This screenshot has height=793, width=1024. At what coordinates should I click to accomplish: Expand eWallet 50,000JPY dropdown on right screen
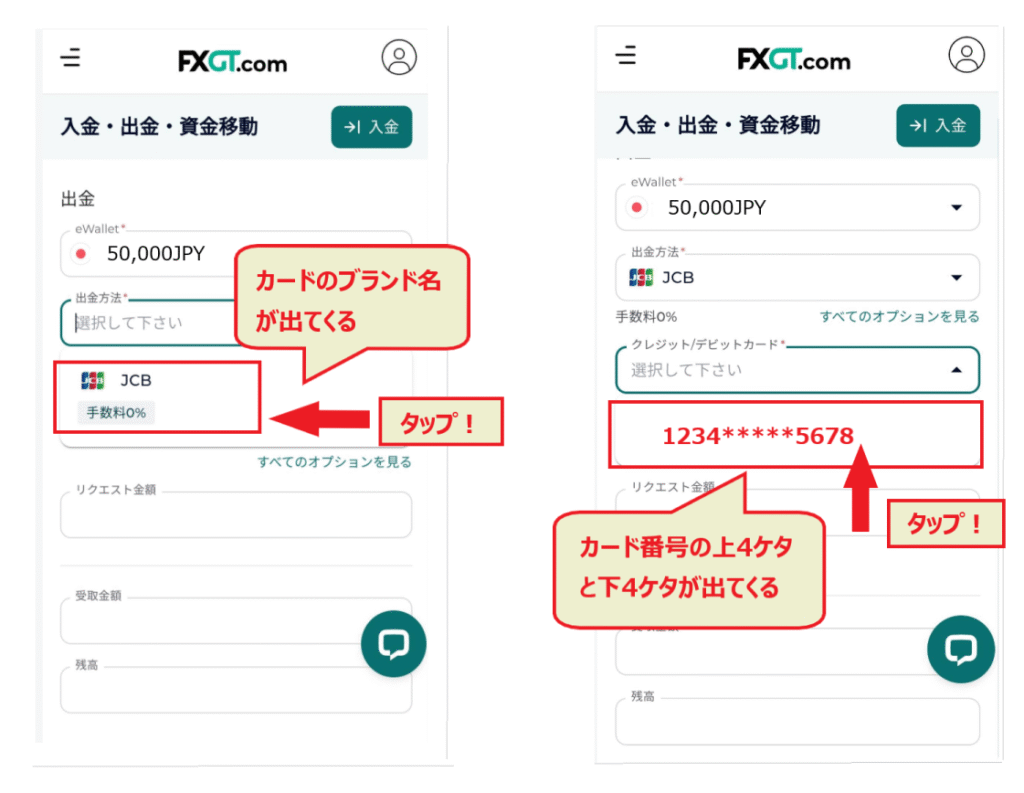956,208
